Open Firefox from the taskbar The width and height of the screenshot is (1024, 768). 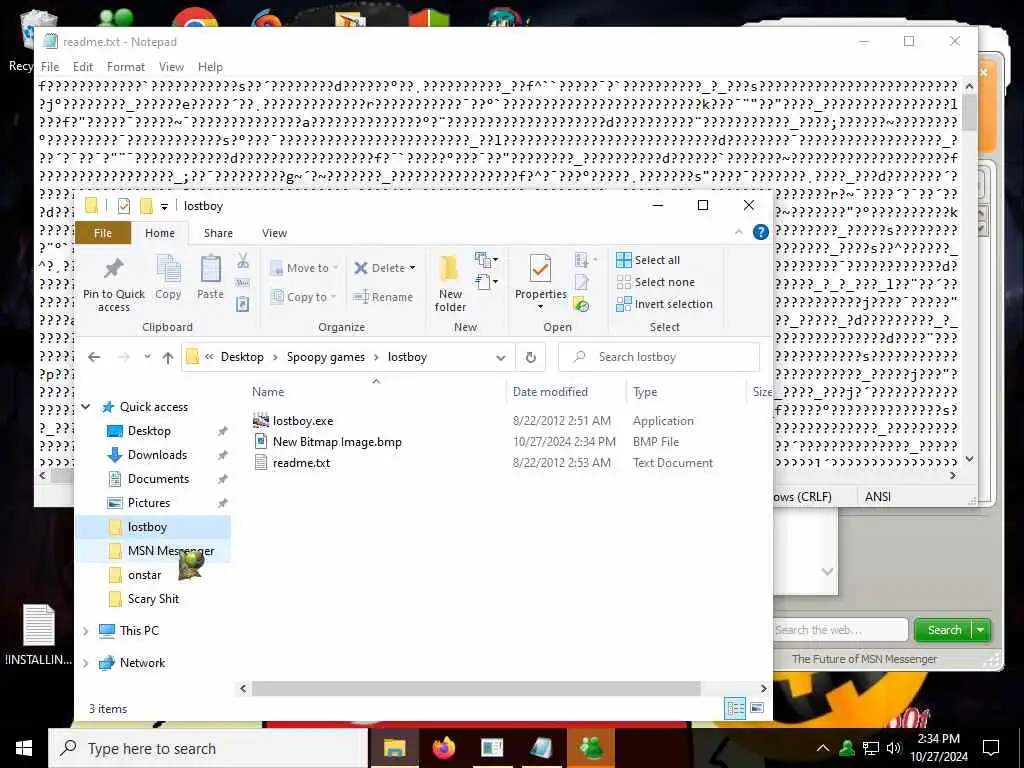443,748
